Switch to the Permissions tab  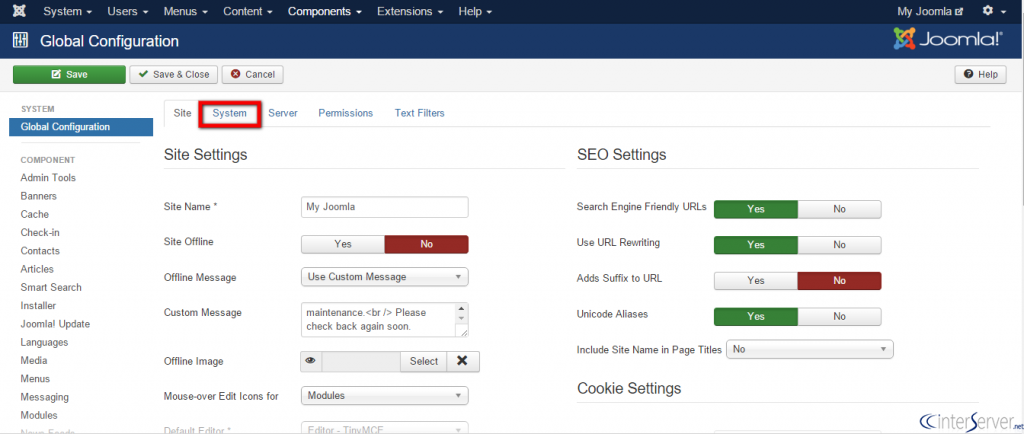click(x=345, y=113)
